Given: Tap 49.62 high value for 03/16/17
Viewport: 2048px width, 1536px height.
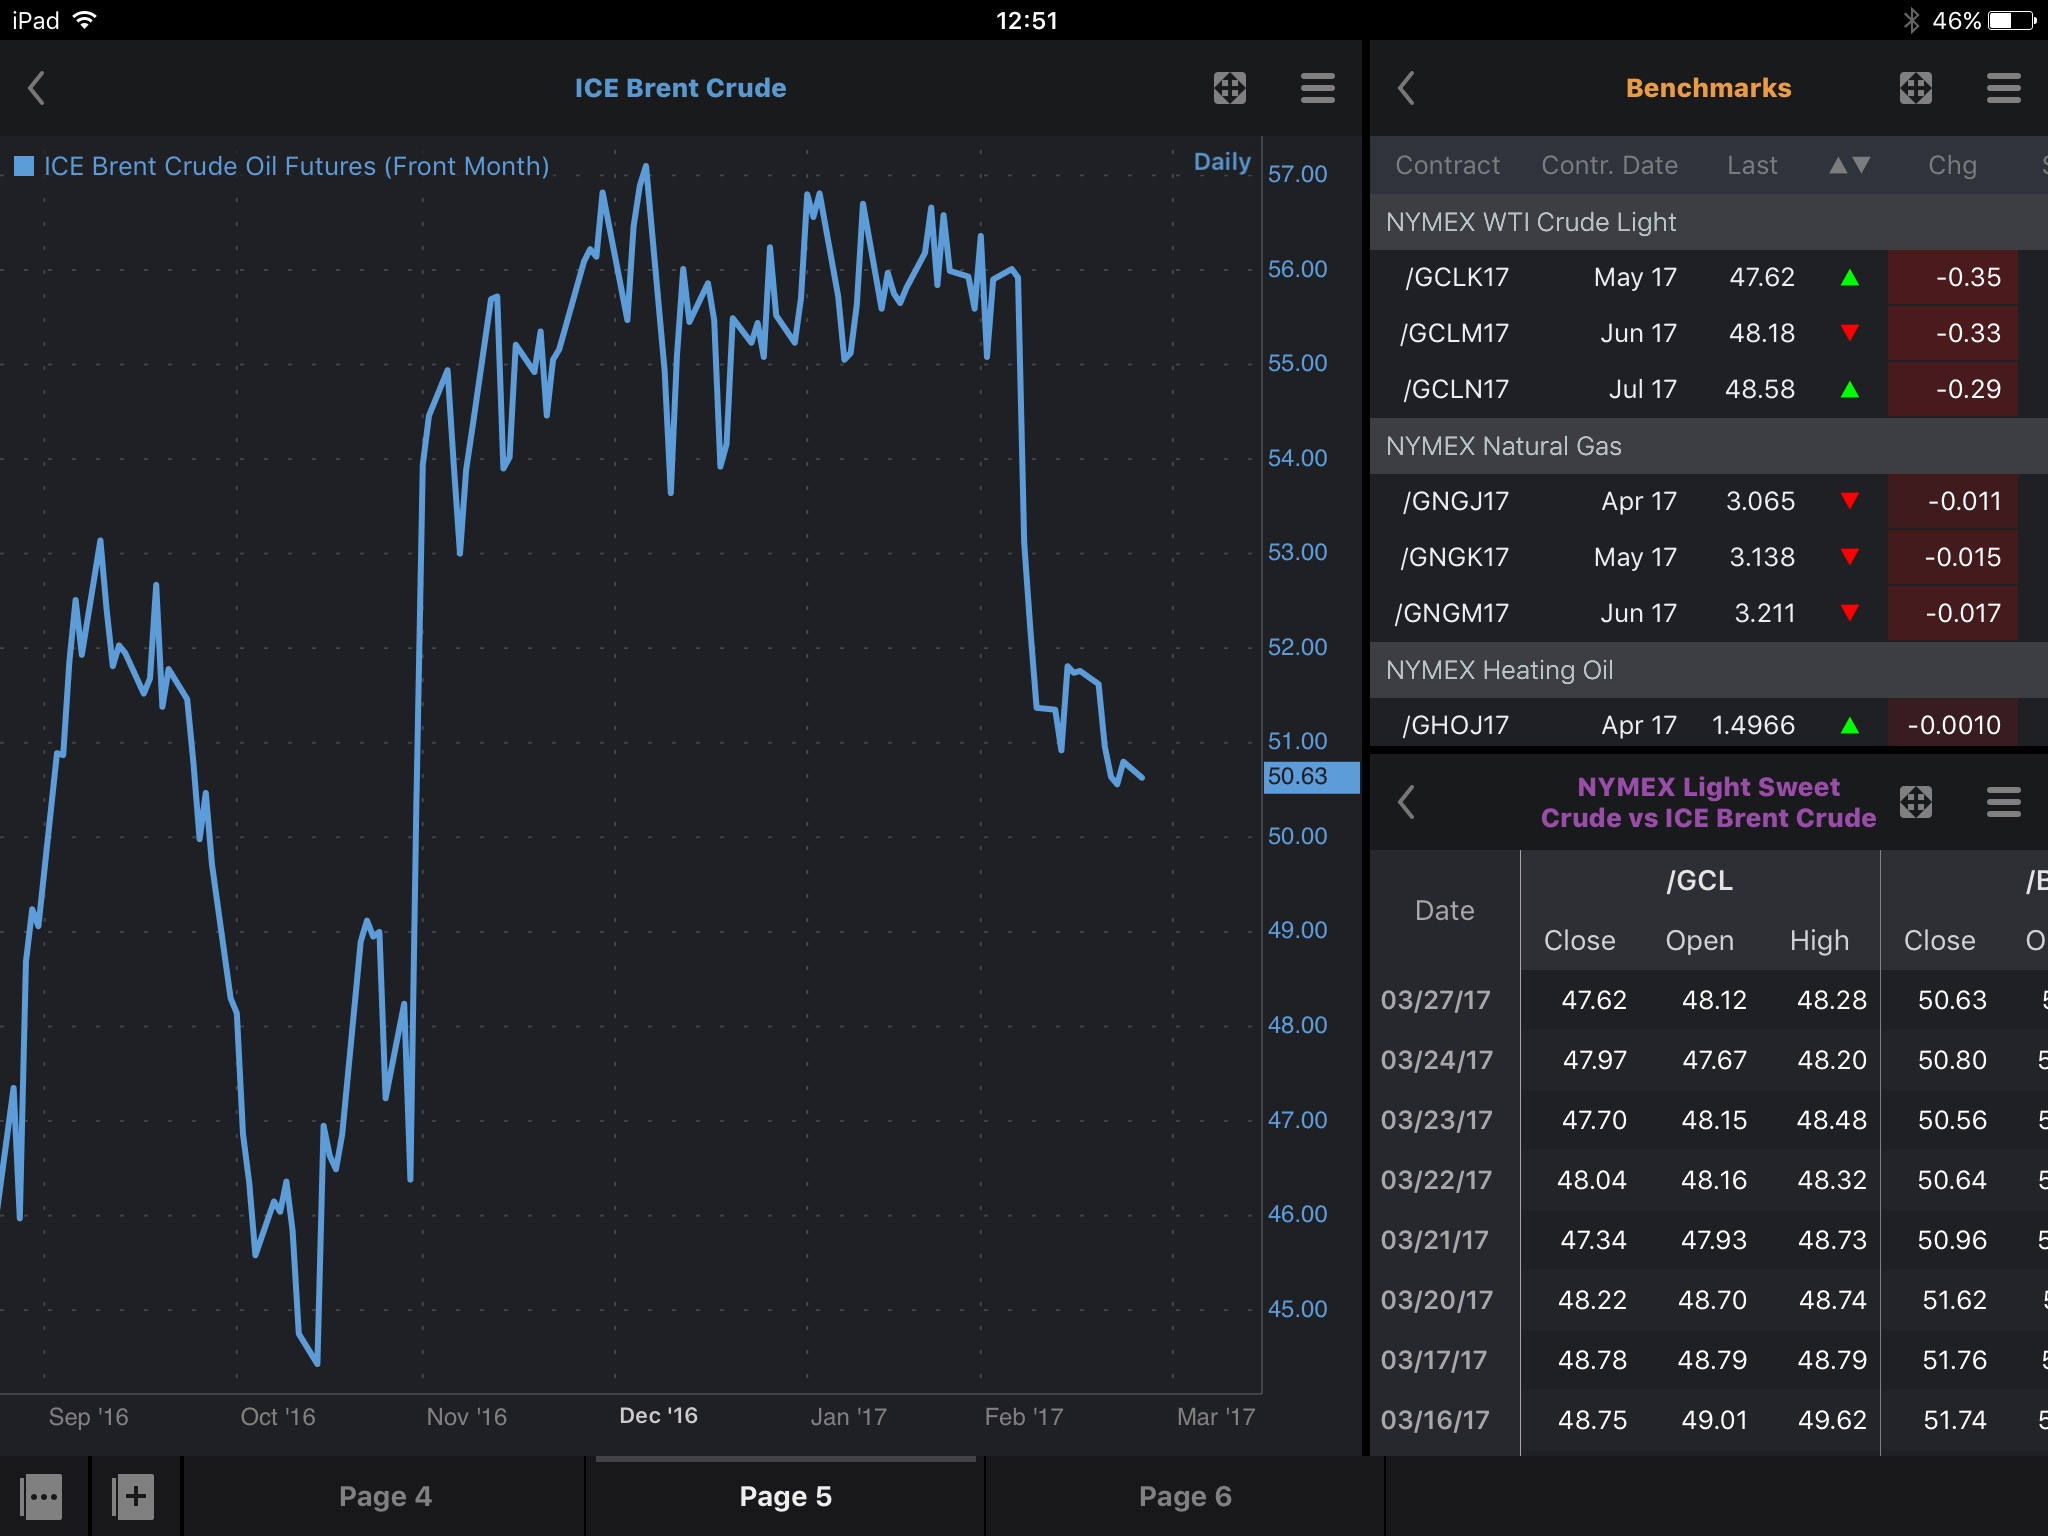Looking at the screenshot, I should pos(1832,1420).
